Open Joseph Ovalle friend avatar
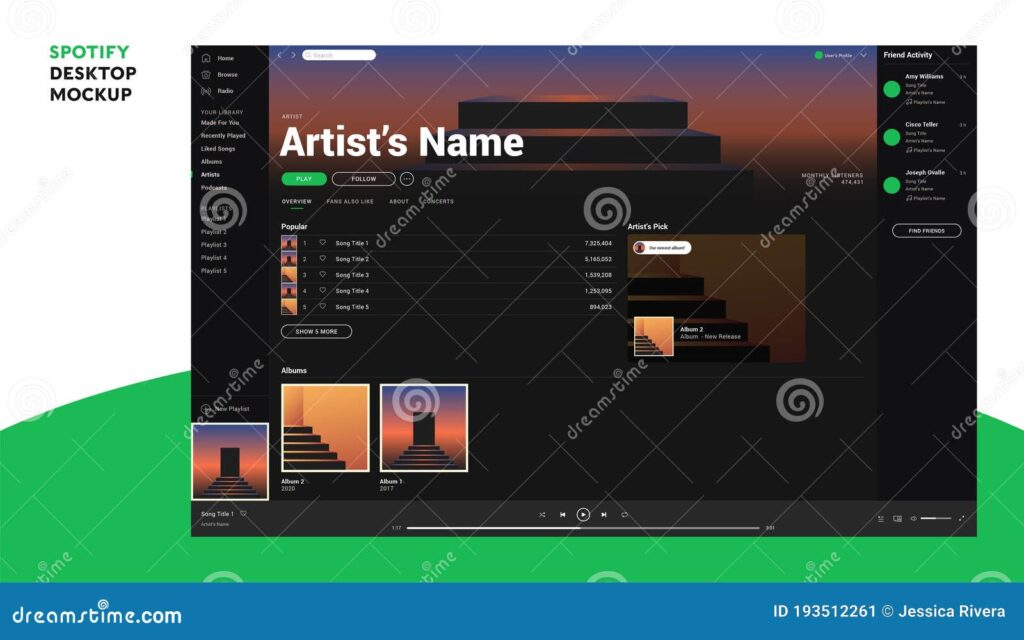Image resolution: width=1024 pixels, height=640 pixels. [891, 185]
